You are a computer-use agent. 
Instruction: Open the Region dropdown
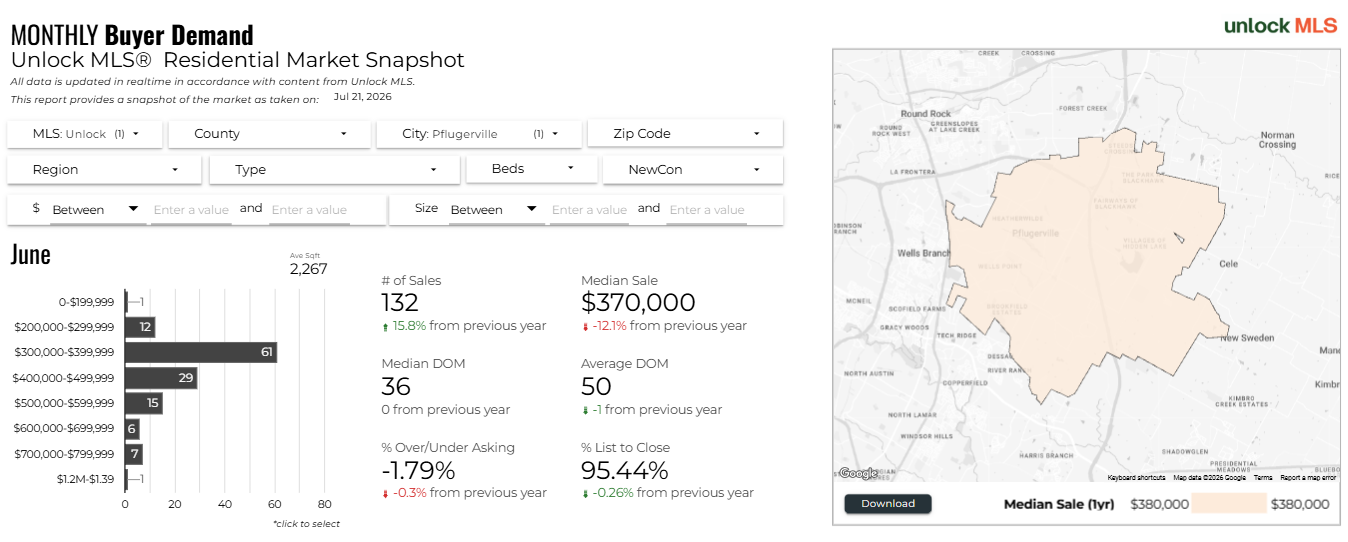[x=105, y=170]
